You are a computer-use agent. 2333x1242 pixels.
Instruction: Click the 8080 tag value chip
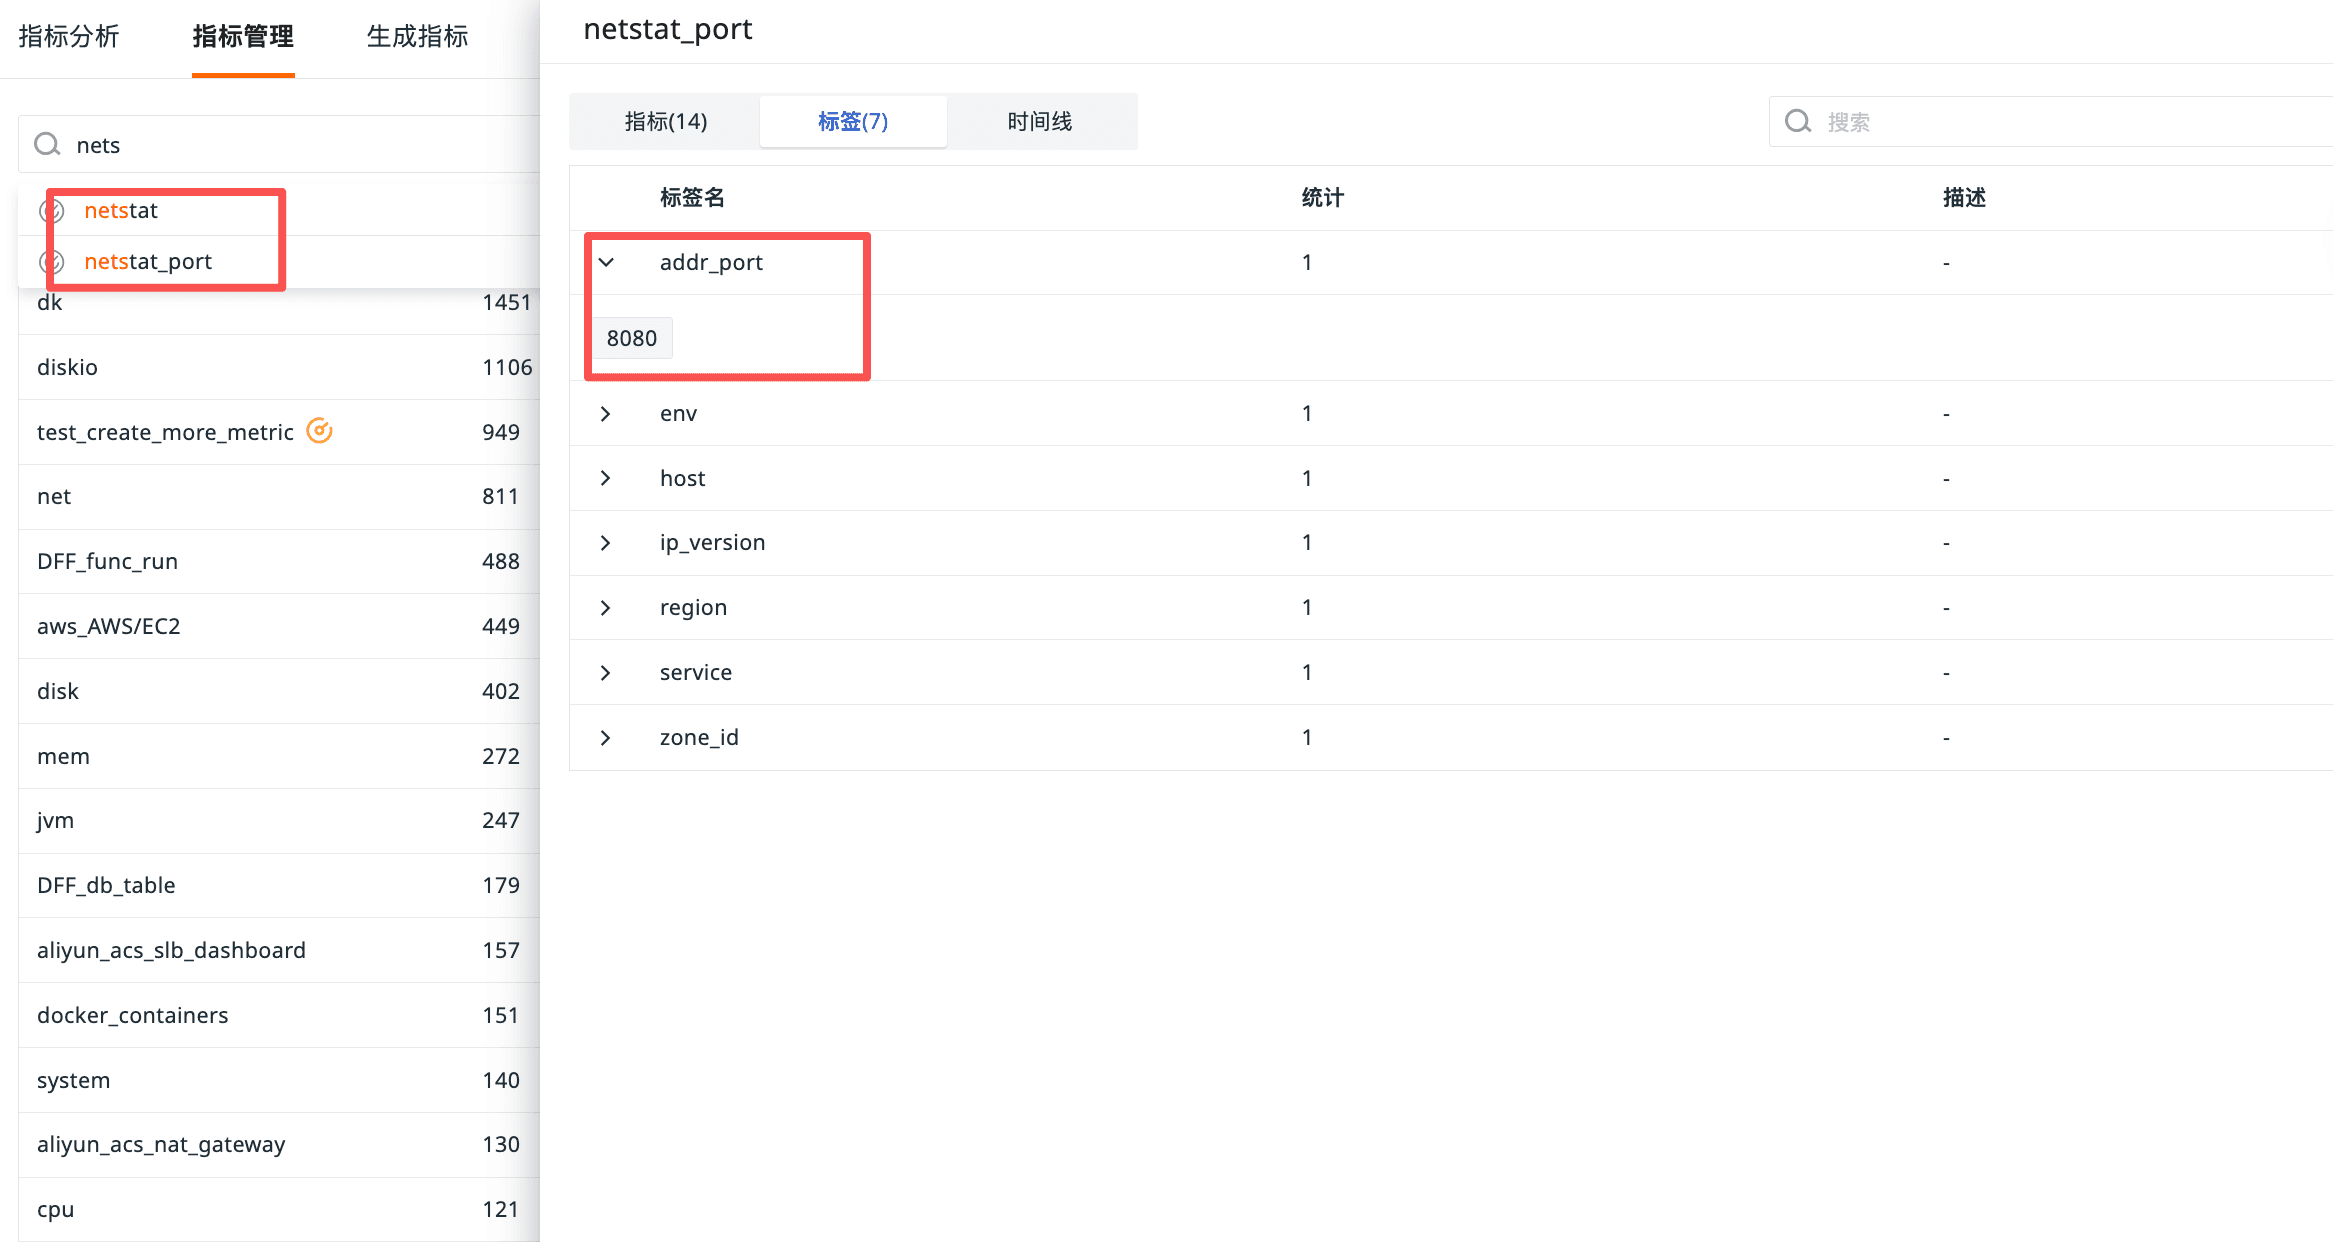click(631, 338)
